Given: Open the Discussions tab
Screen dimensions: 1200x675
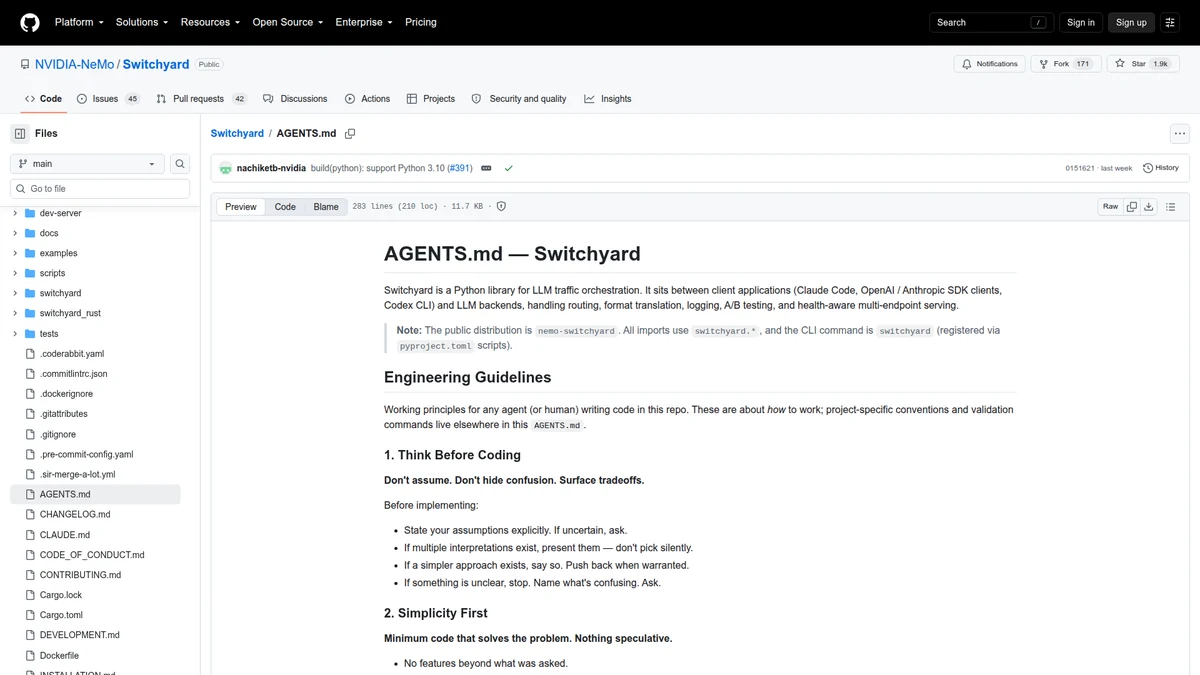Looking at the screenshot, I should (x=295, y=99).
